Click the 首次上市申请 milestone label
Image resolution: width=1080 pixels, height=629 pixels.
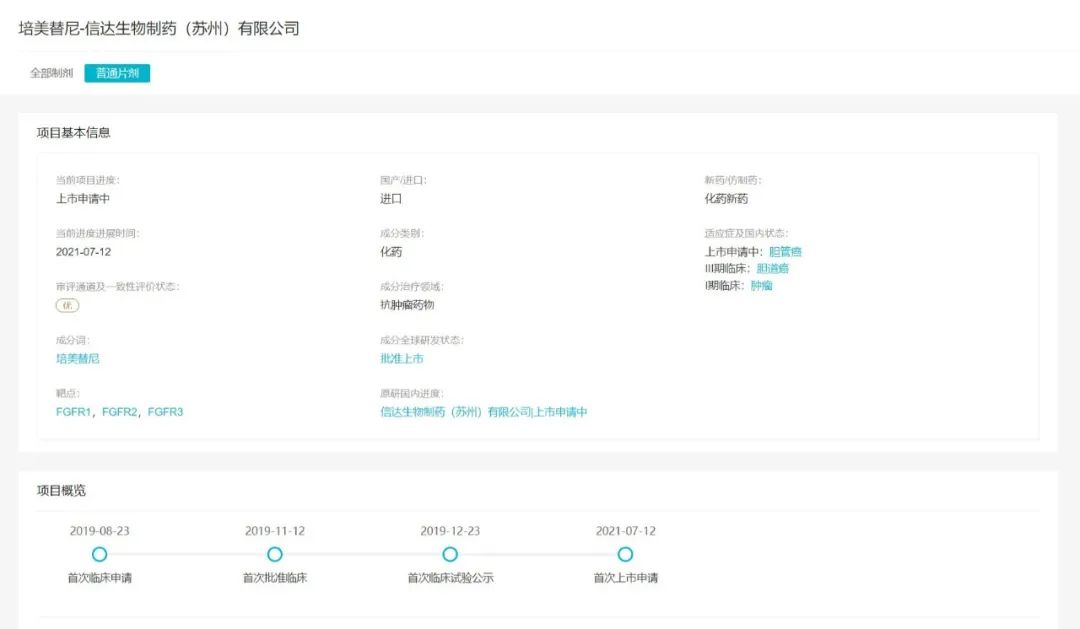tap(625, 578)
